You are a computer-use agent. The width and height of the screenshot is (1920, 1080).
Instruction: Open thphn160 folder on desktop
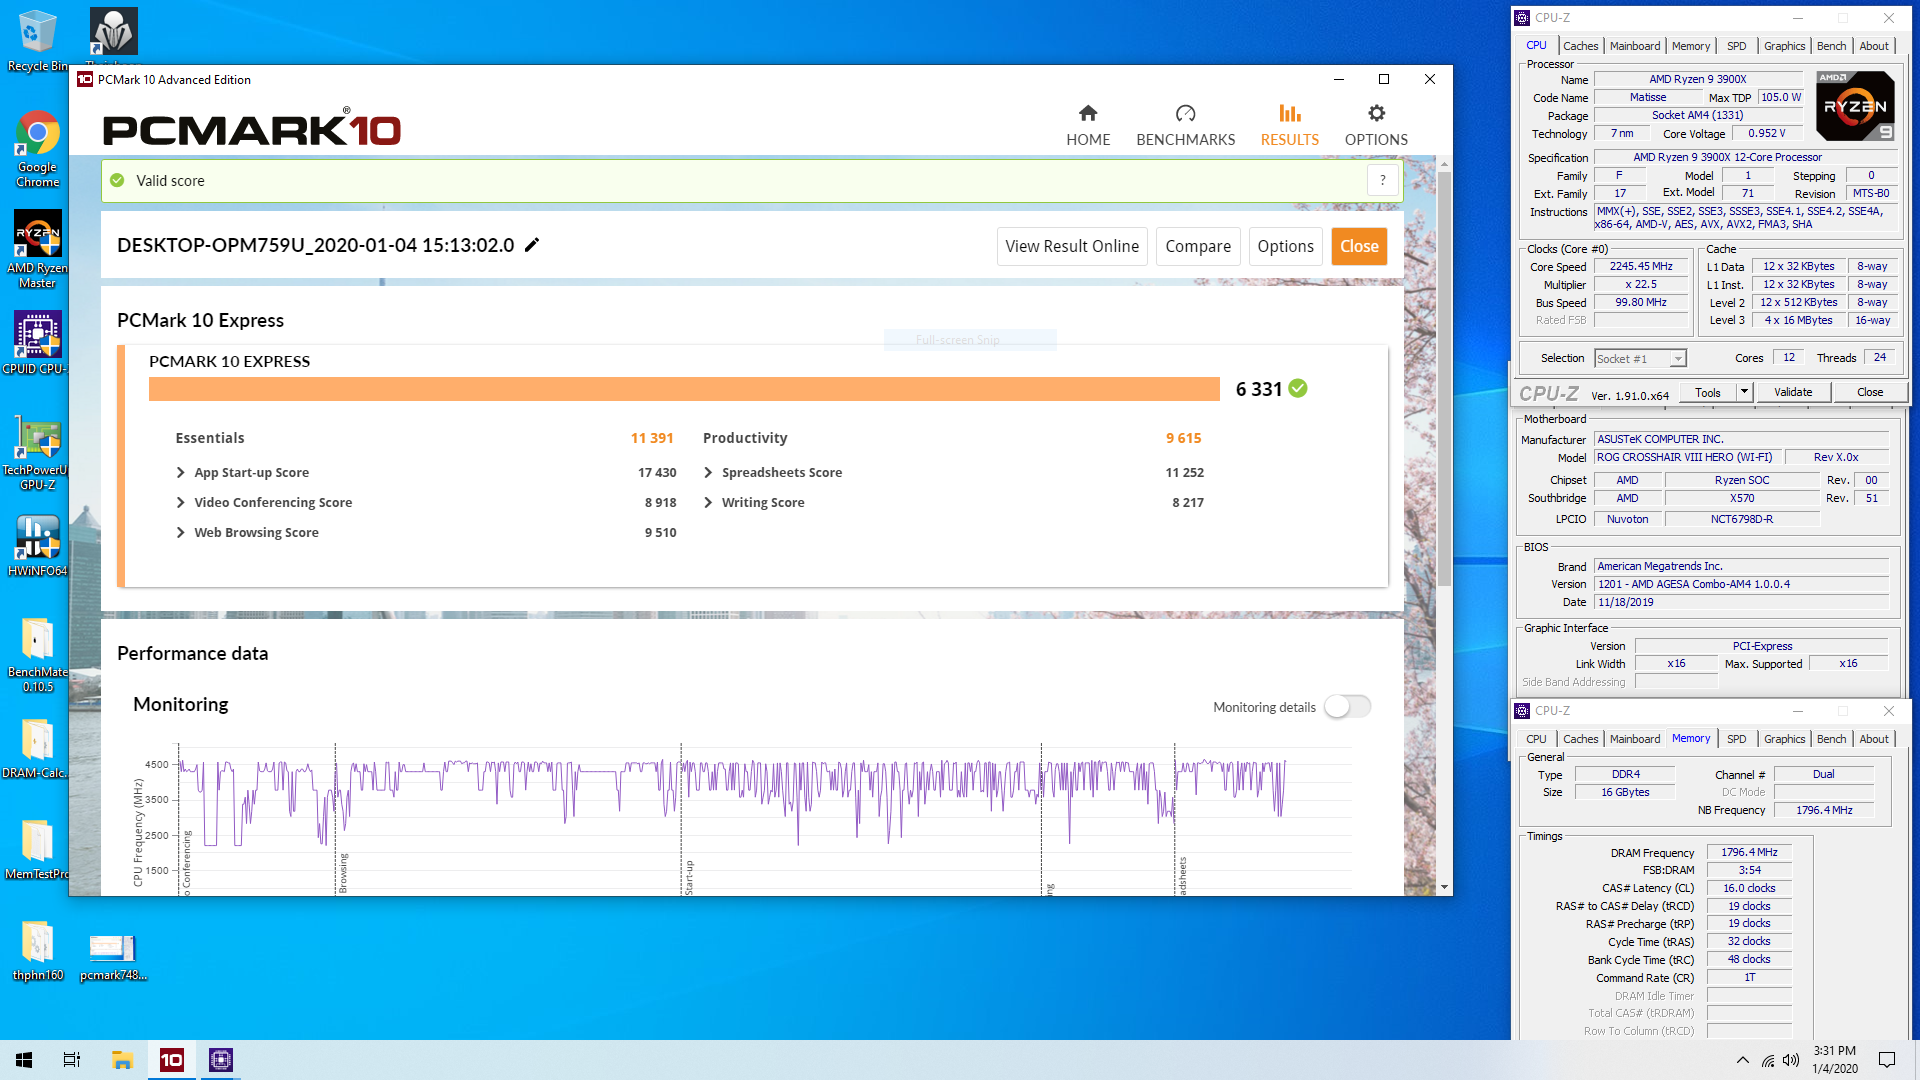click(x=37, y=951)
